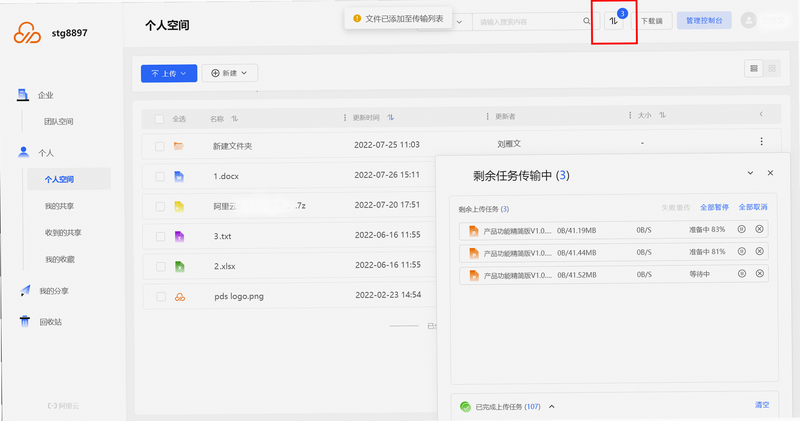Open the 上传 upload dropdown
Viewport: 800px width, 421px height.
[x=169, y=73]
